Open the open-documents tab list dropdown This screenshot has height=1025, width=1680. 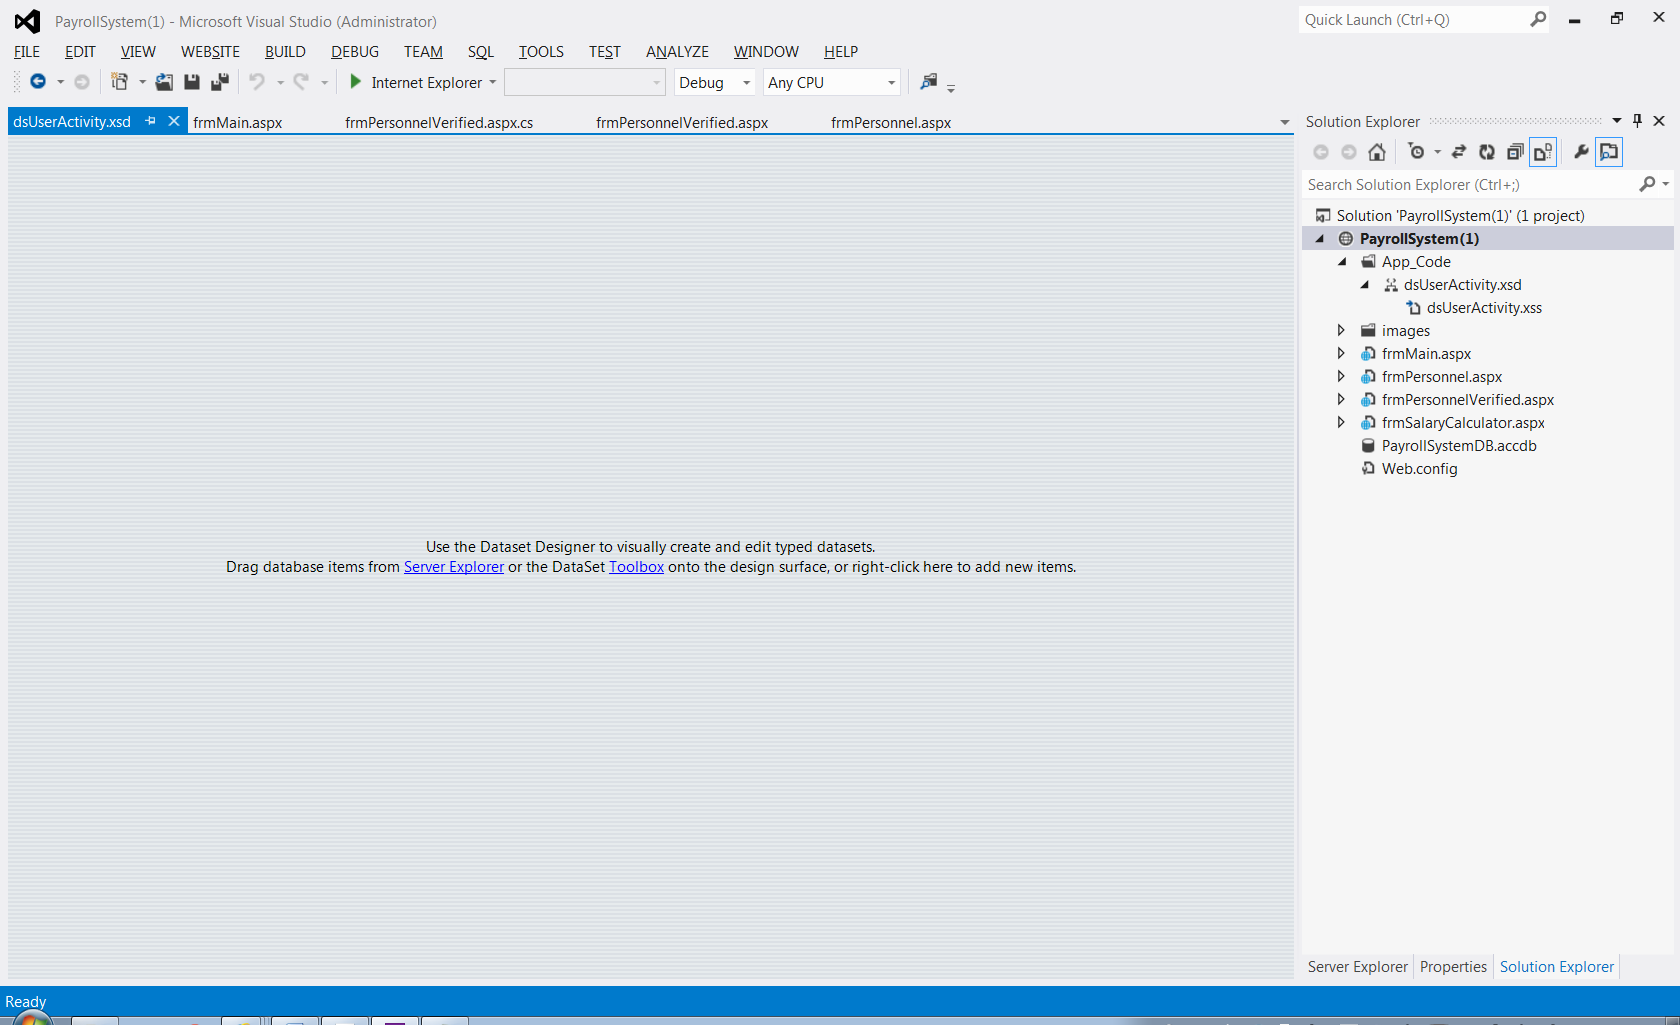1285,122
